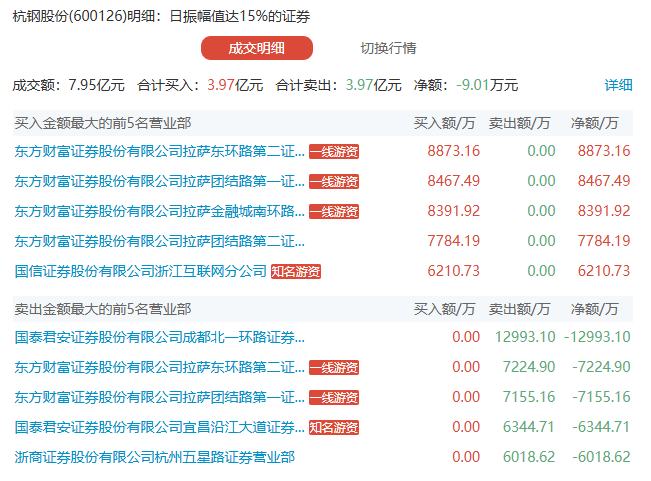Click 一线游资 tag beside buy amount 8467.49
Viewport: 651px width, 481px height.
coord(334,181)
